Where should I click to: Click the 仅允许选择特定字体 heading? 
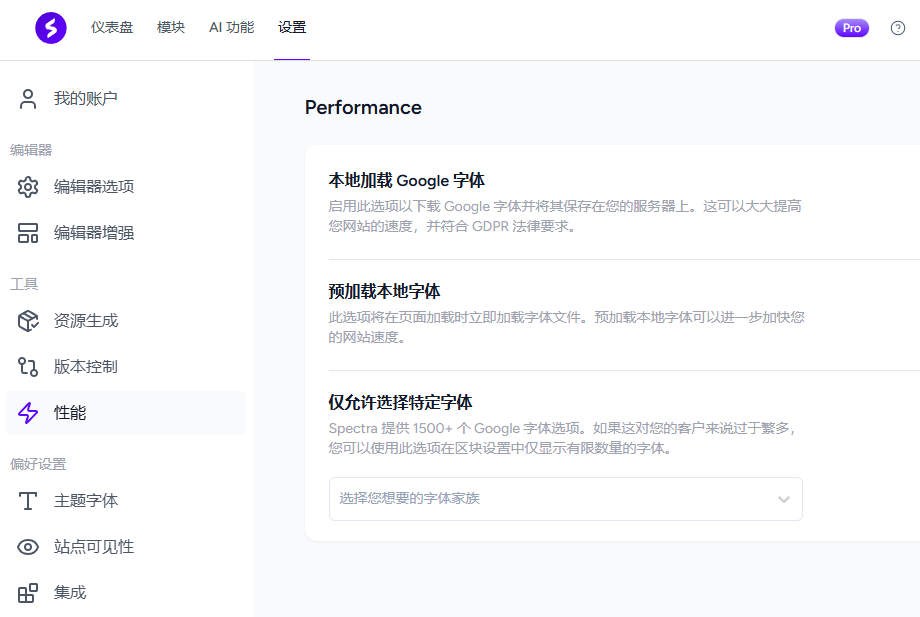400,402
